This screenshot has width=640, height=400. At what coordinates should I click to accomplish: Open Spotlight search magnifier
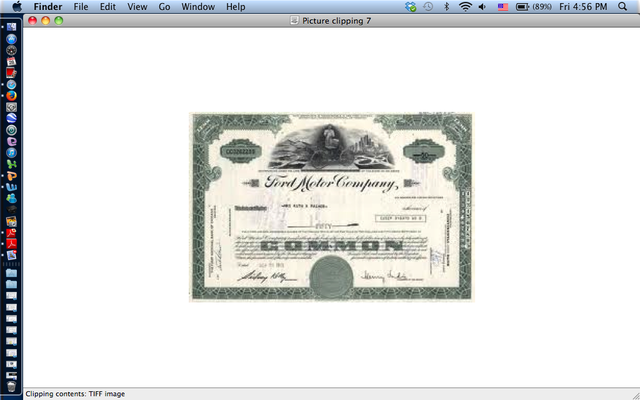click(x=622, y=7)
